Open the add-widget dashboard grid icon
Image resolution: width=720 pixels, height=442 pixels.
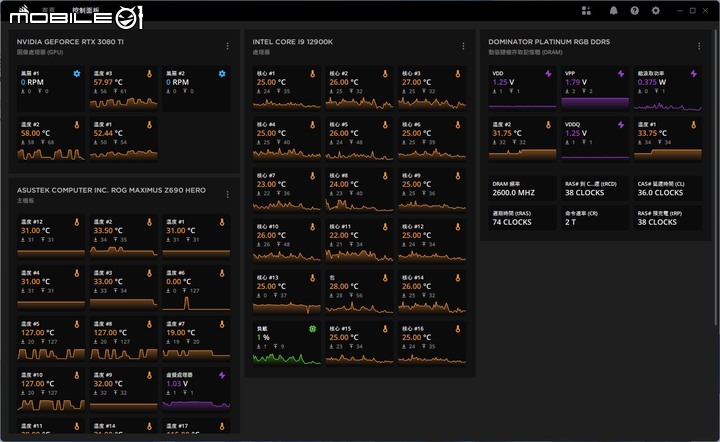click(x=586, y=11)
